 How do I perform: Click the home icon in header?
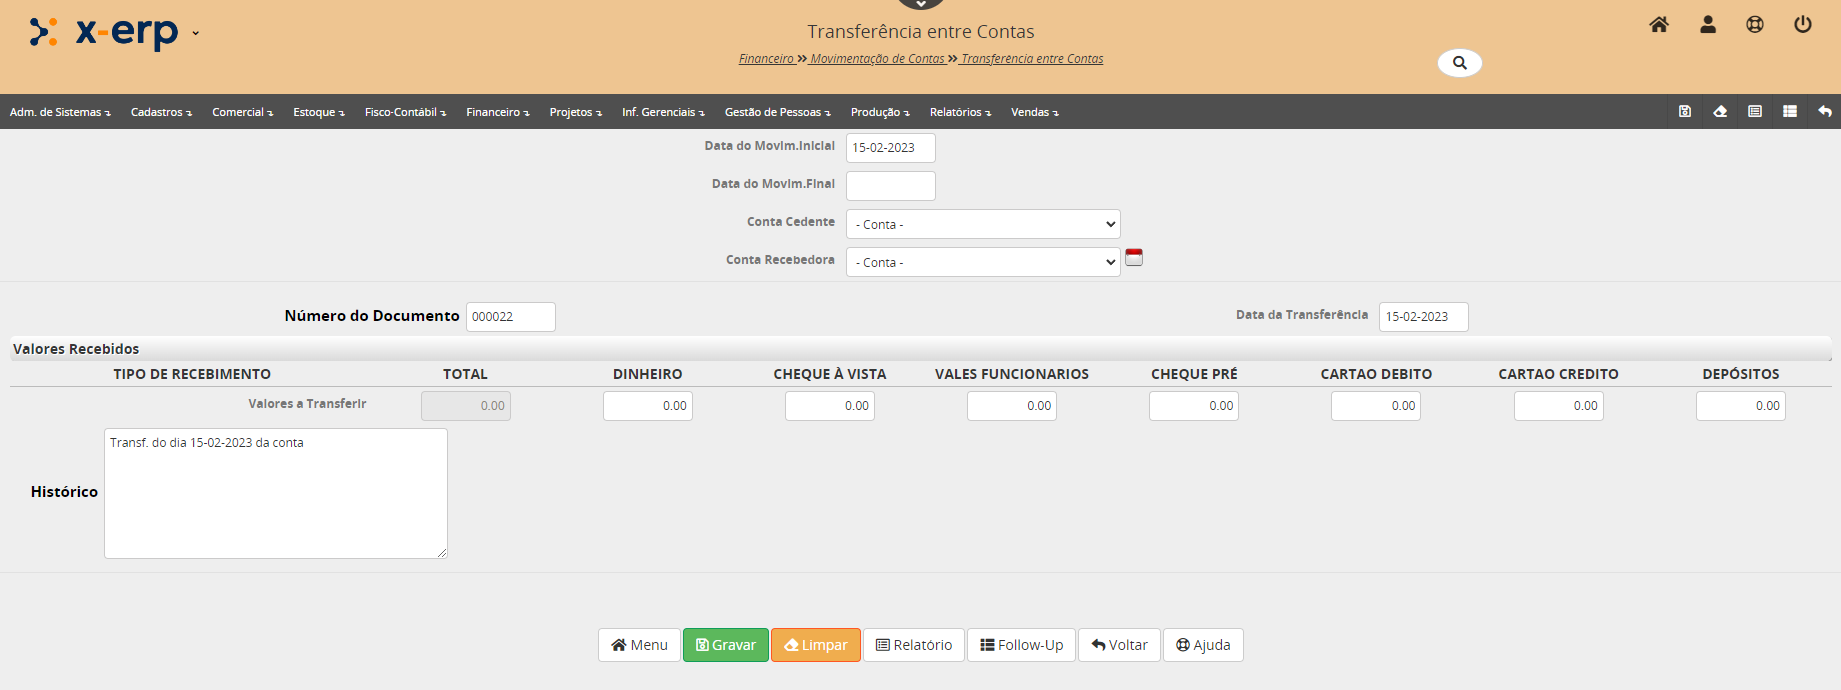click(x=1659, y=25)
